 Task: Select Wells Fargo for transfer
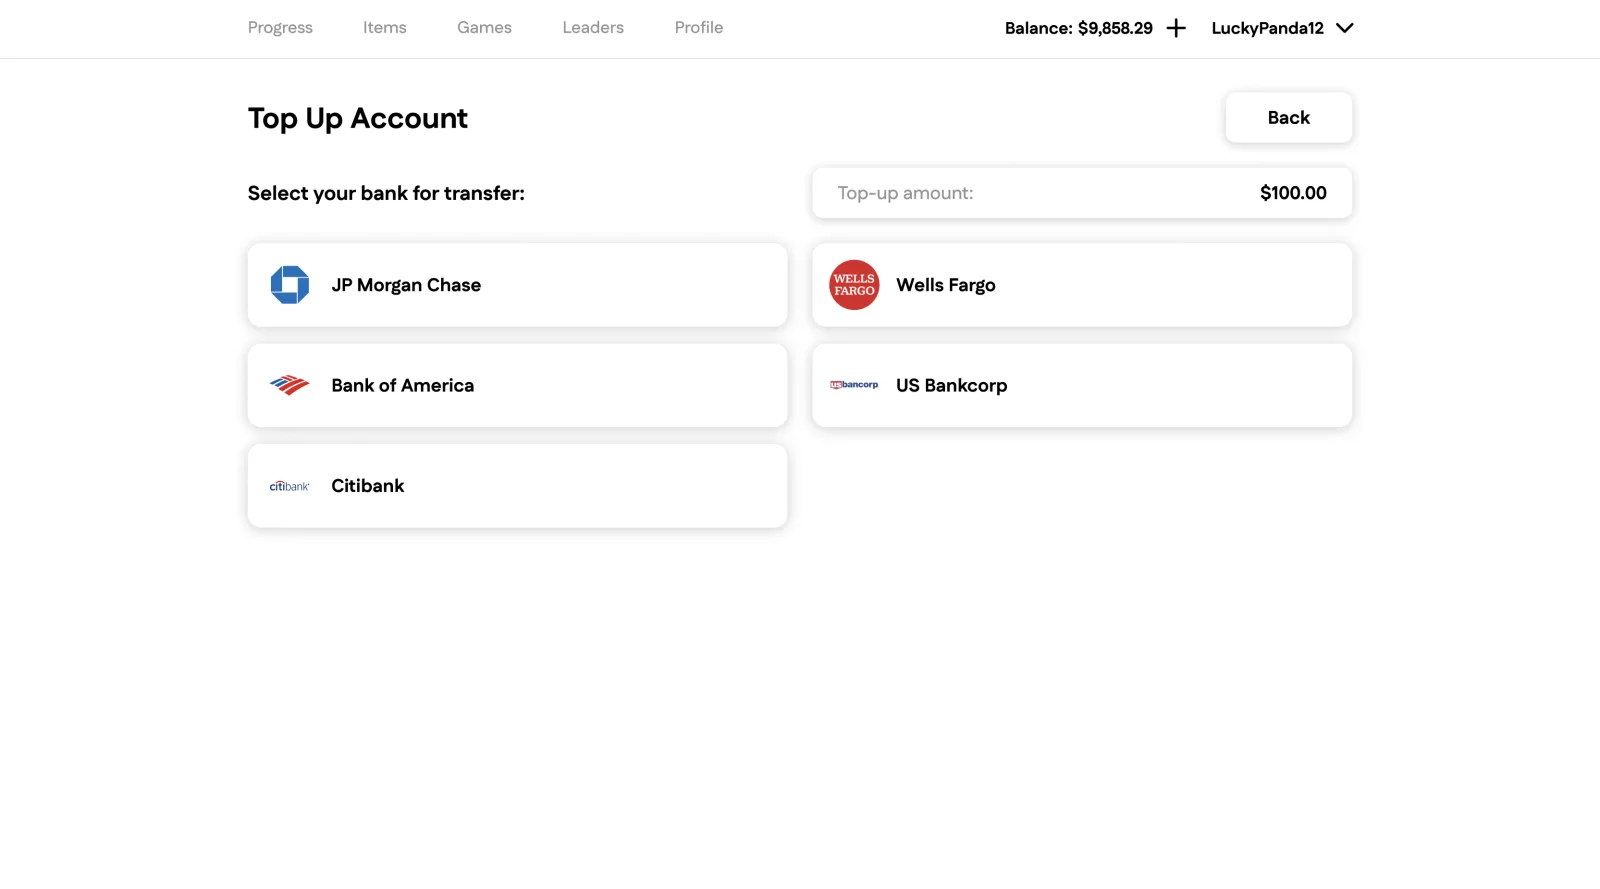point(1082,285)
